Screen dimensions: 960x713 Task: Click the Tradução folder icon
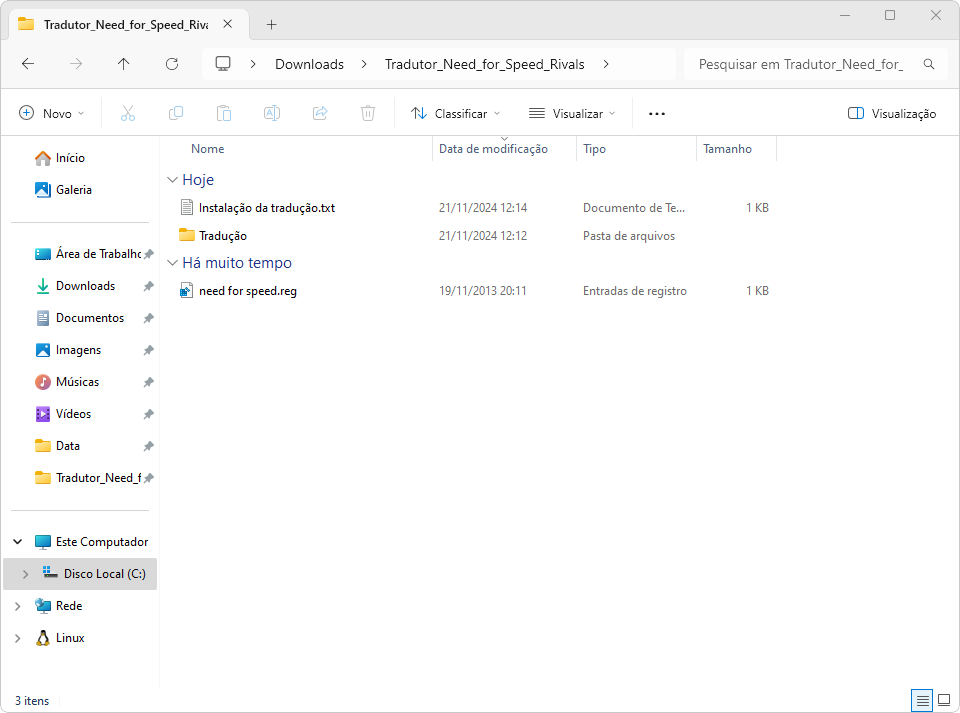(x=187, y=235)
